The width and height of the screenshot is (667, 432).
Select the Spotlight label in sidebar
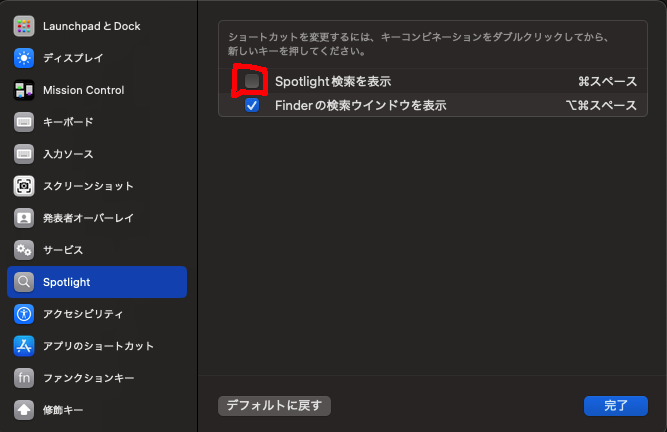pyautogui.click(x=66, y=282)
